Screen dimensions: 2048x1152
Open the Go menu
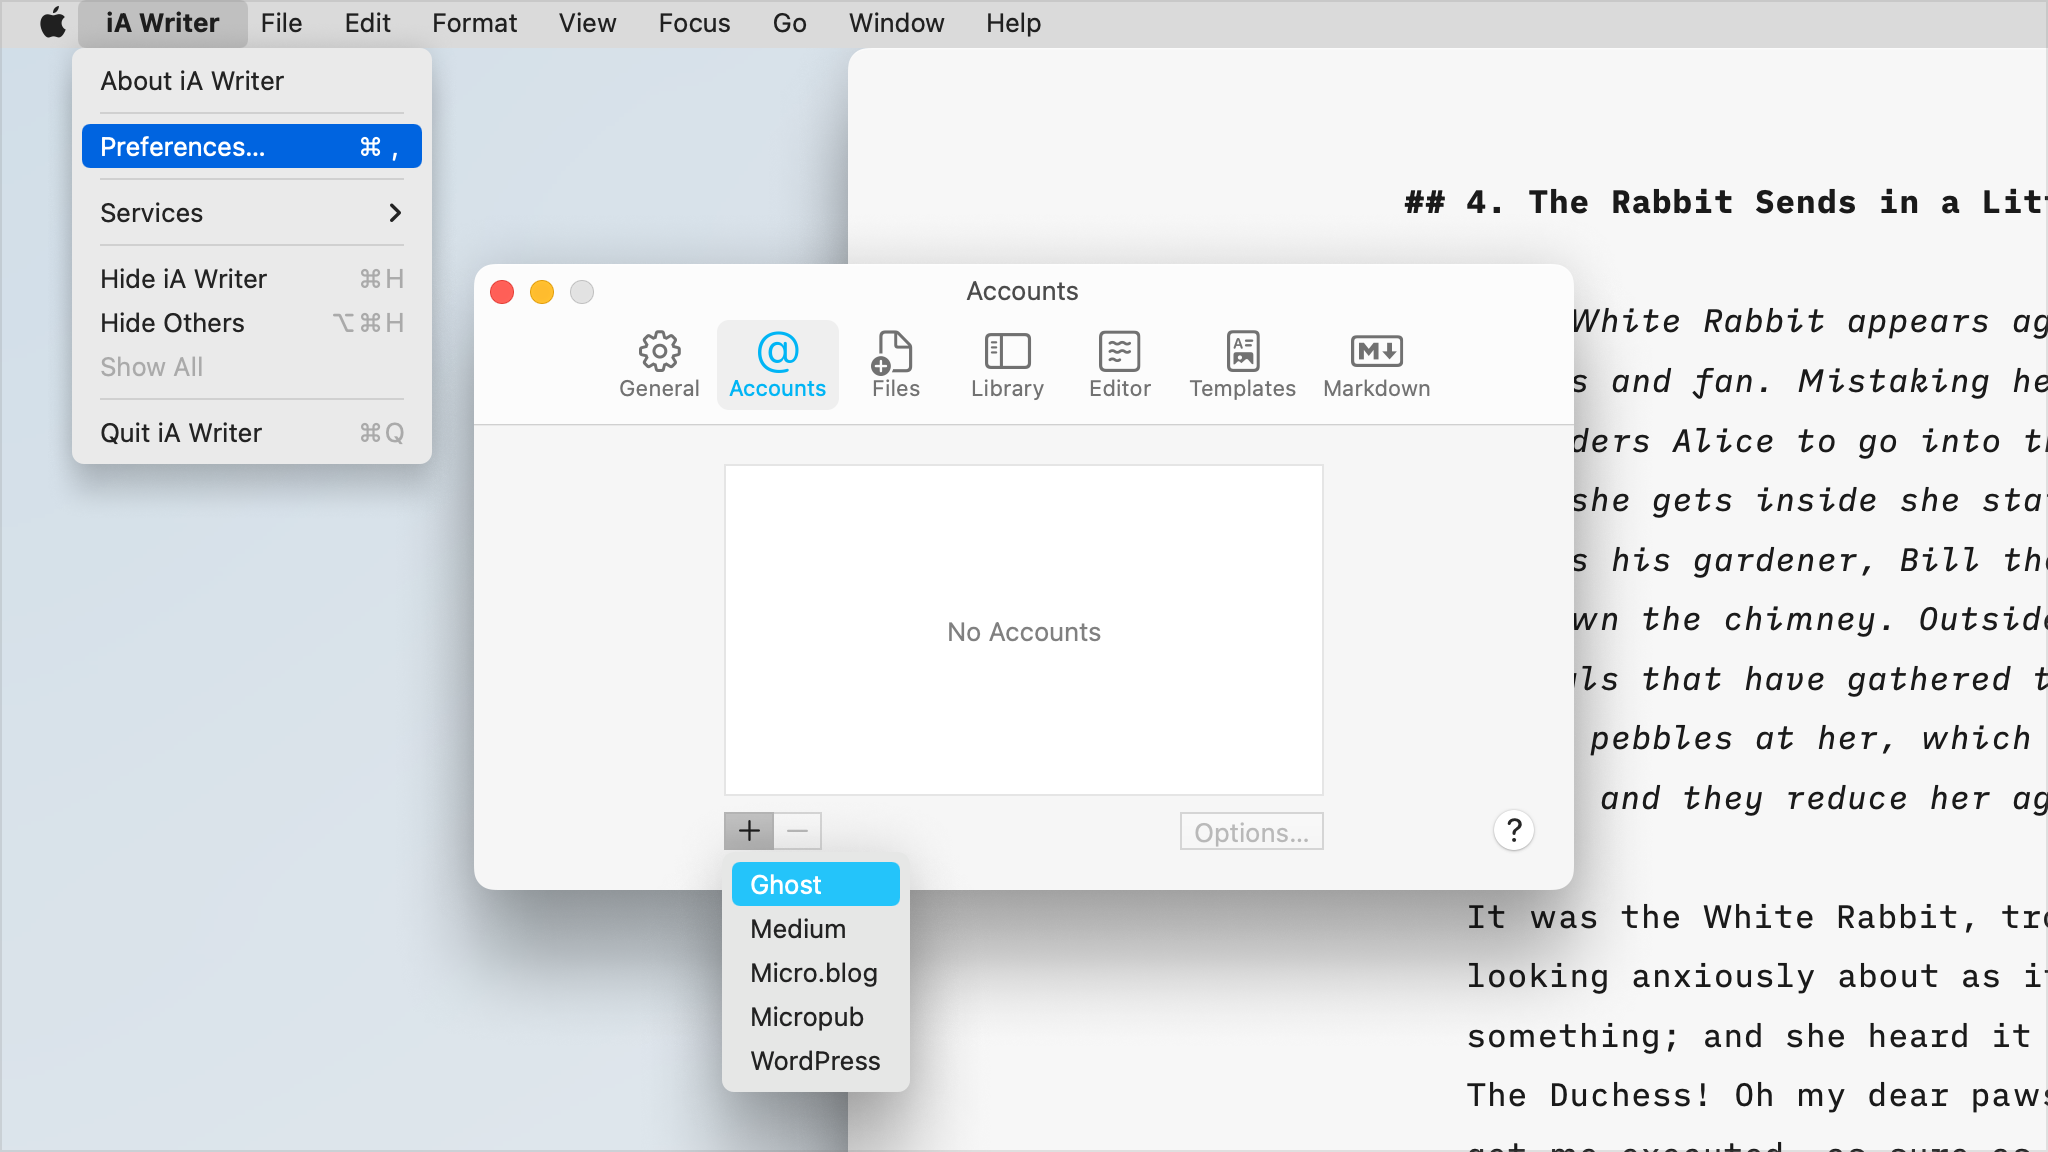[x=789, y=23]
